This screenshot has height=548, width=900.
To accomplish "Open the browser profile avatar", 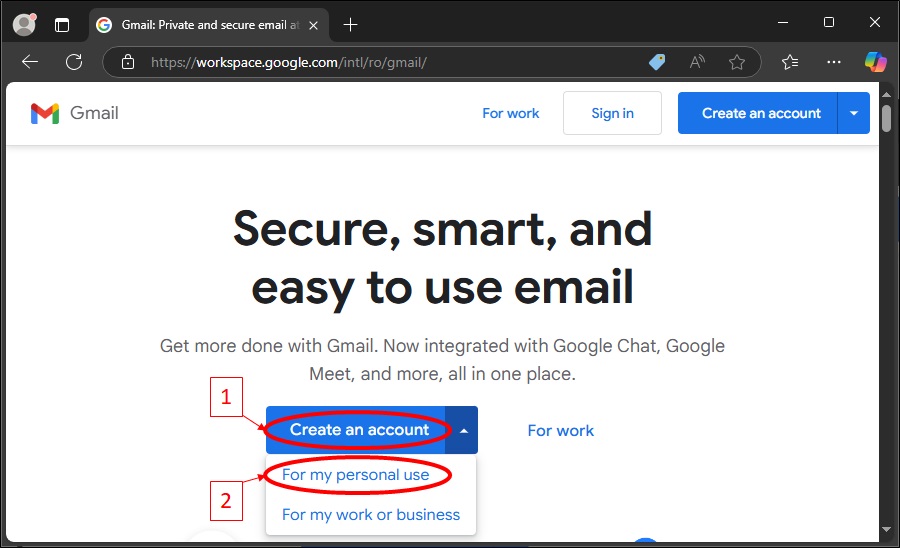I will 24,24.
